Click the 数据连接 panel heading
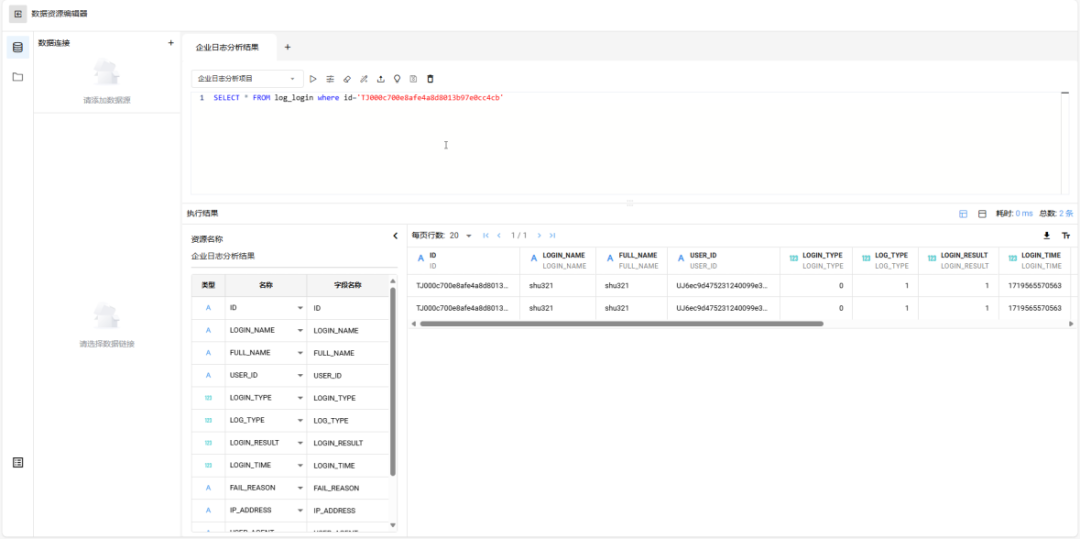This screenshot has width=1080, height=539. click(x=54, y=43)
